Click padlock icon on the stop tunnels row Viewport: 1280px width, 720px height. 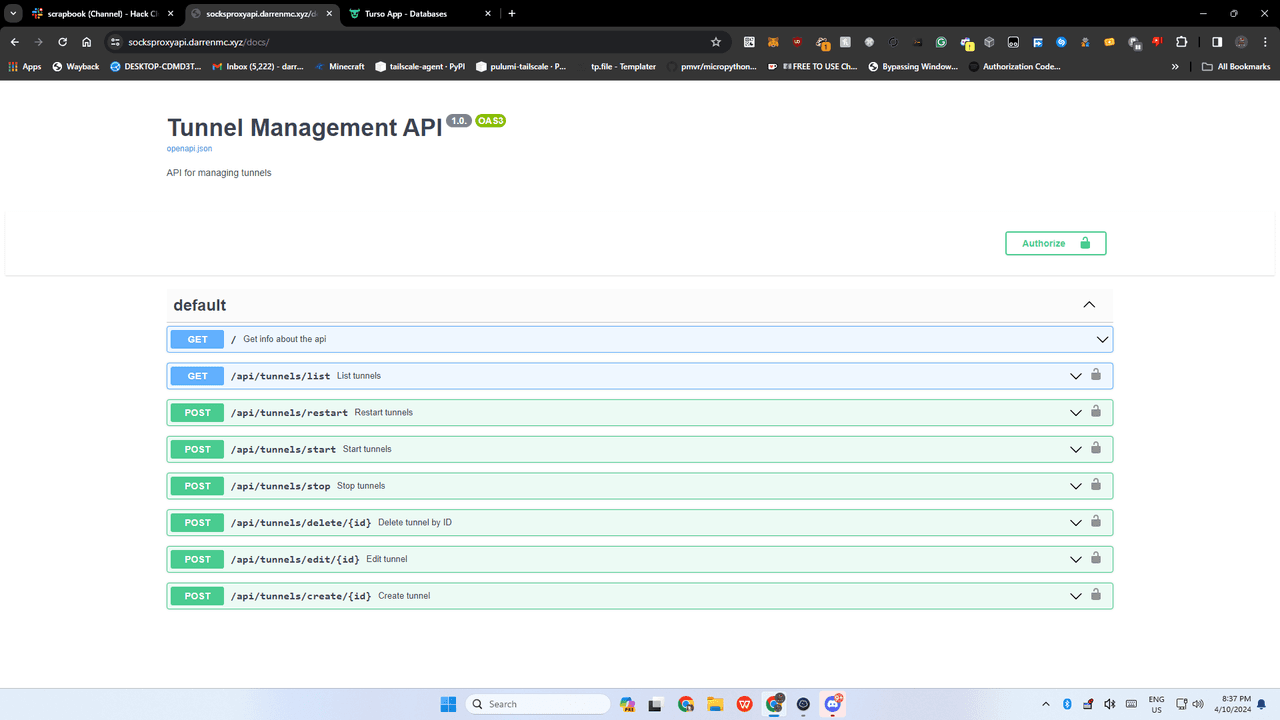click(1096, 485)
